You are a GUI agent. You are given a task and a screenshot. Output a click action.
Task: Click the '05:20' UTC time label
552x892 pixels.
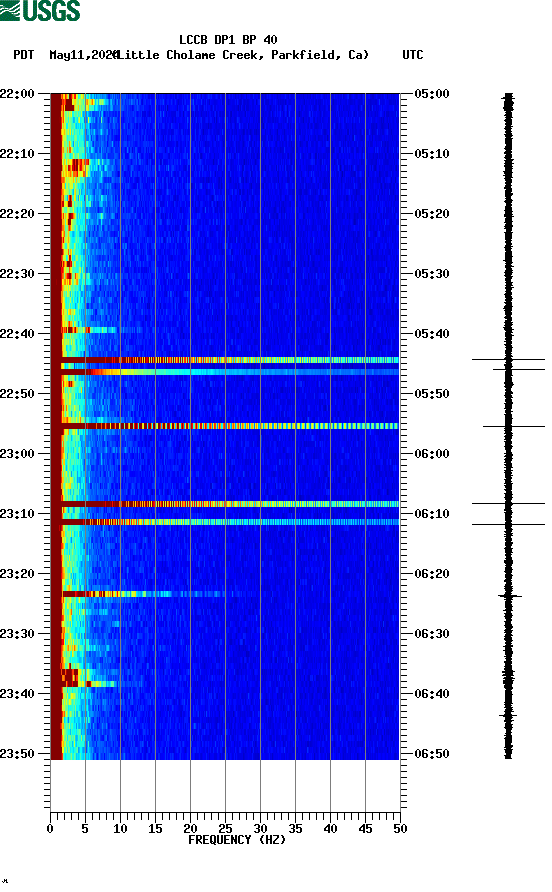tap(432, 214)
